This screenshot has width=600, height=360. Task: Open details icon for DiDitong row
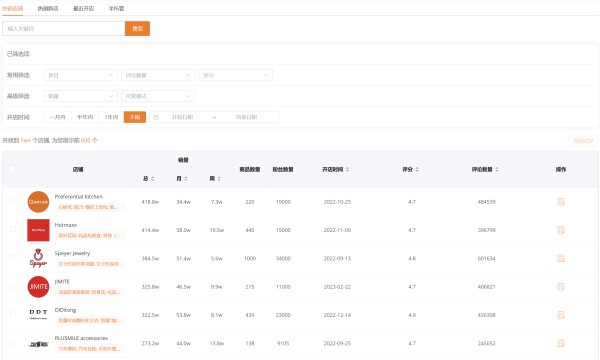pos(561,315)
